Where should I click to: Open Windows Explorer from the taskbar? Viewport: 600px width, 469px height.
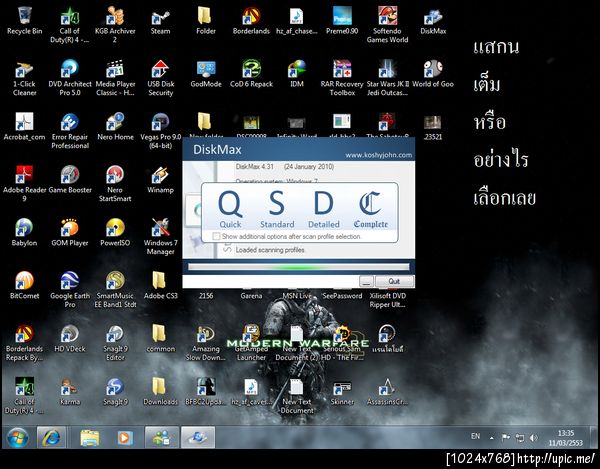tap(90, 438)
